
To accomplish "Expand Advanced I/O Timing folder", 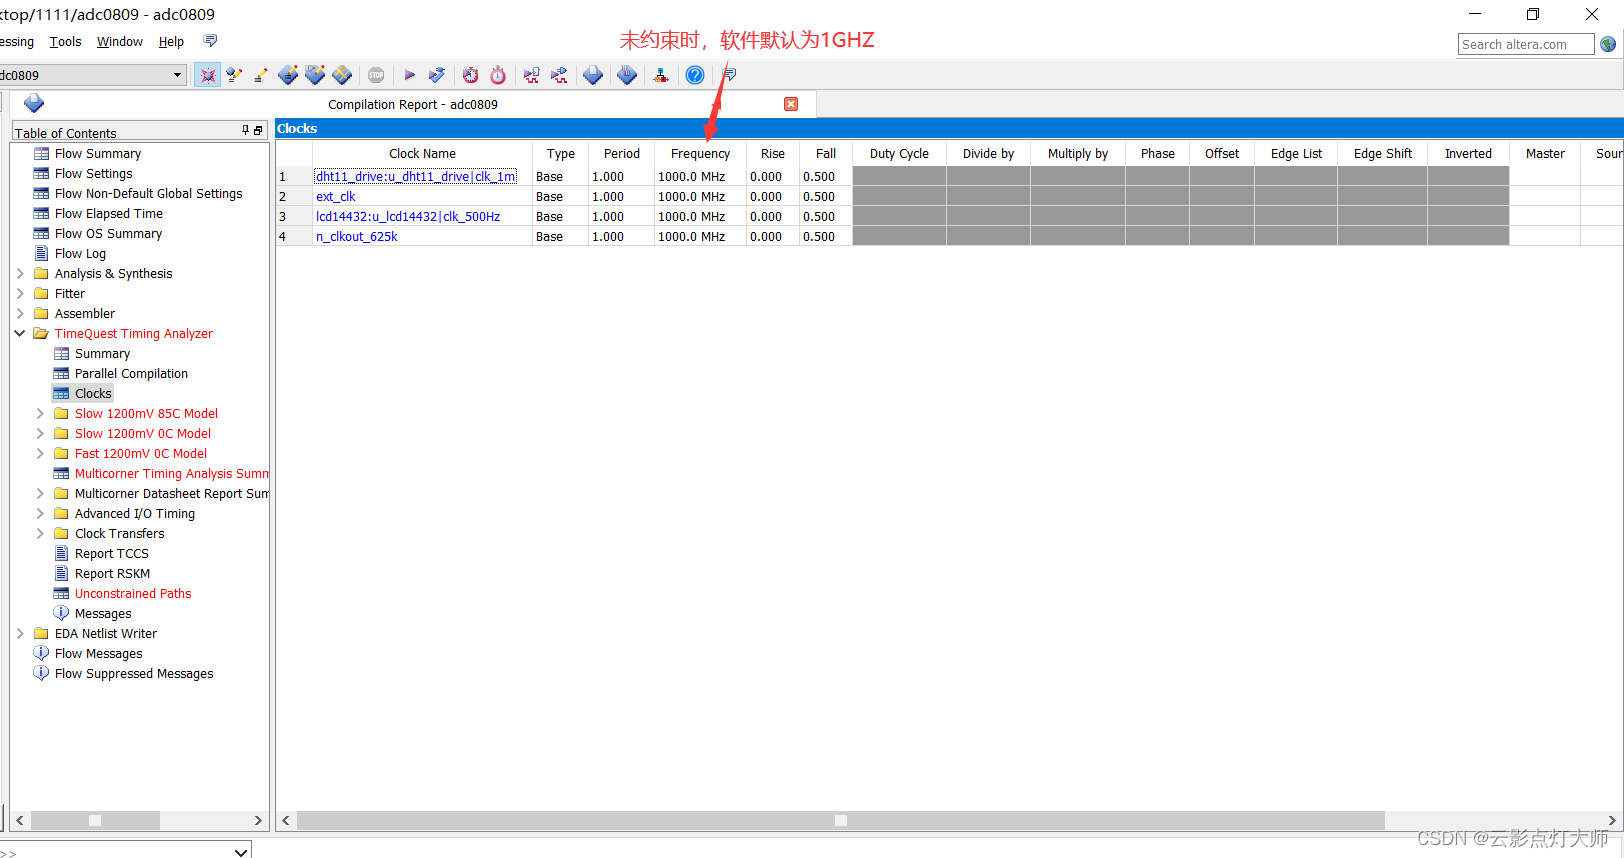I will pyautogui.click(x=40, y=513).
